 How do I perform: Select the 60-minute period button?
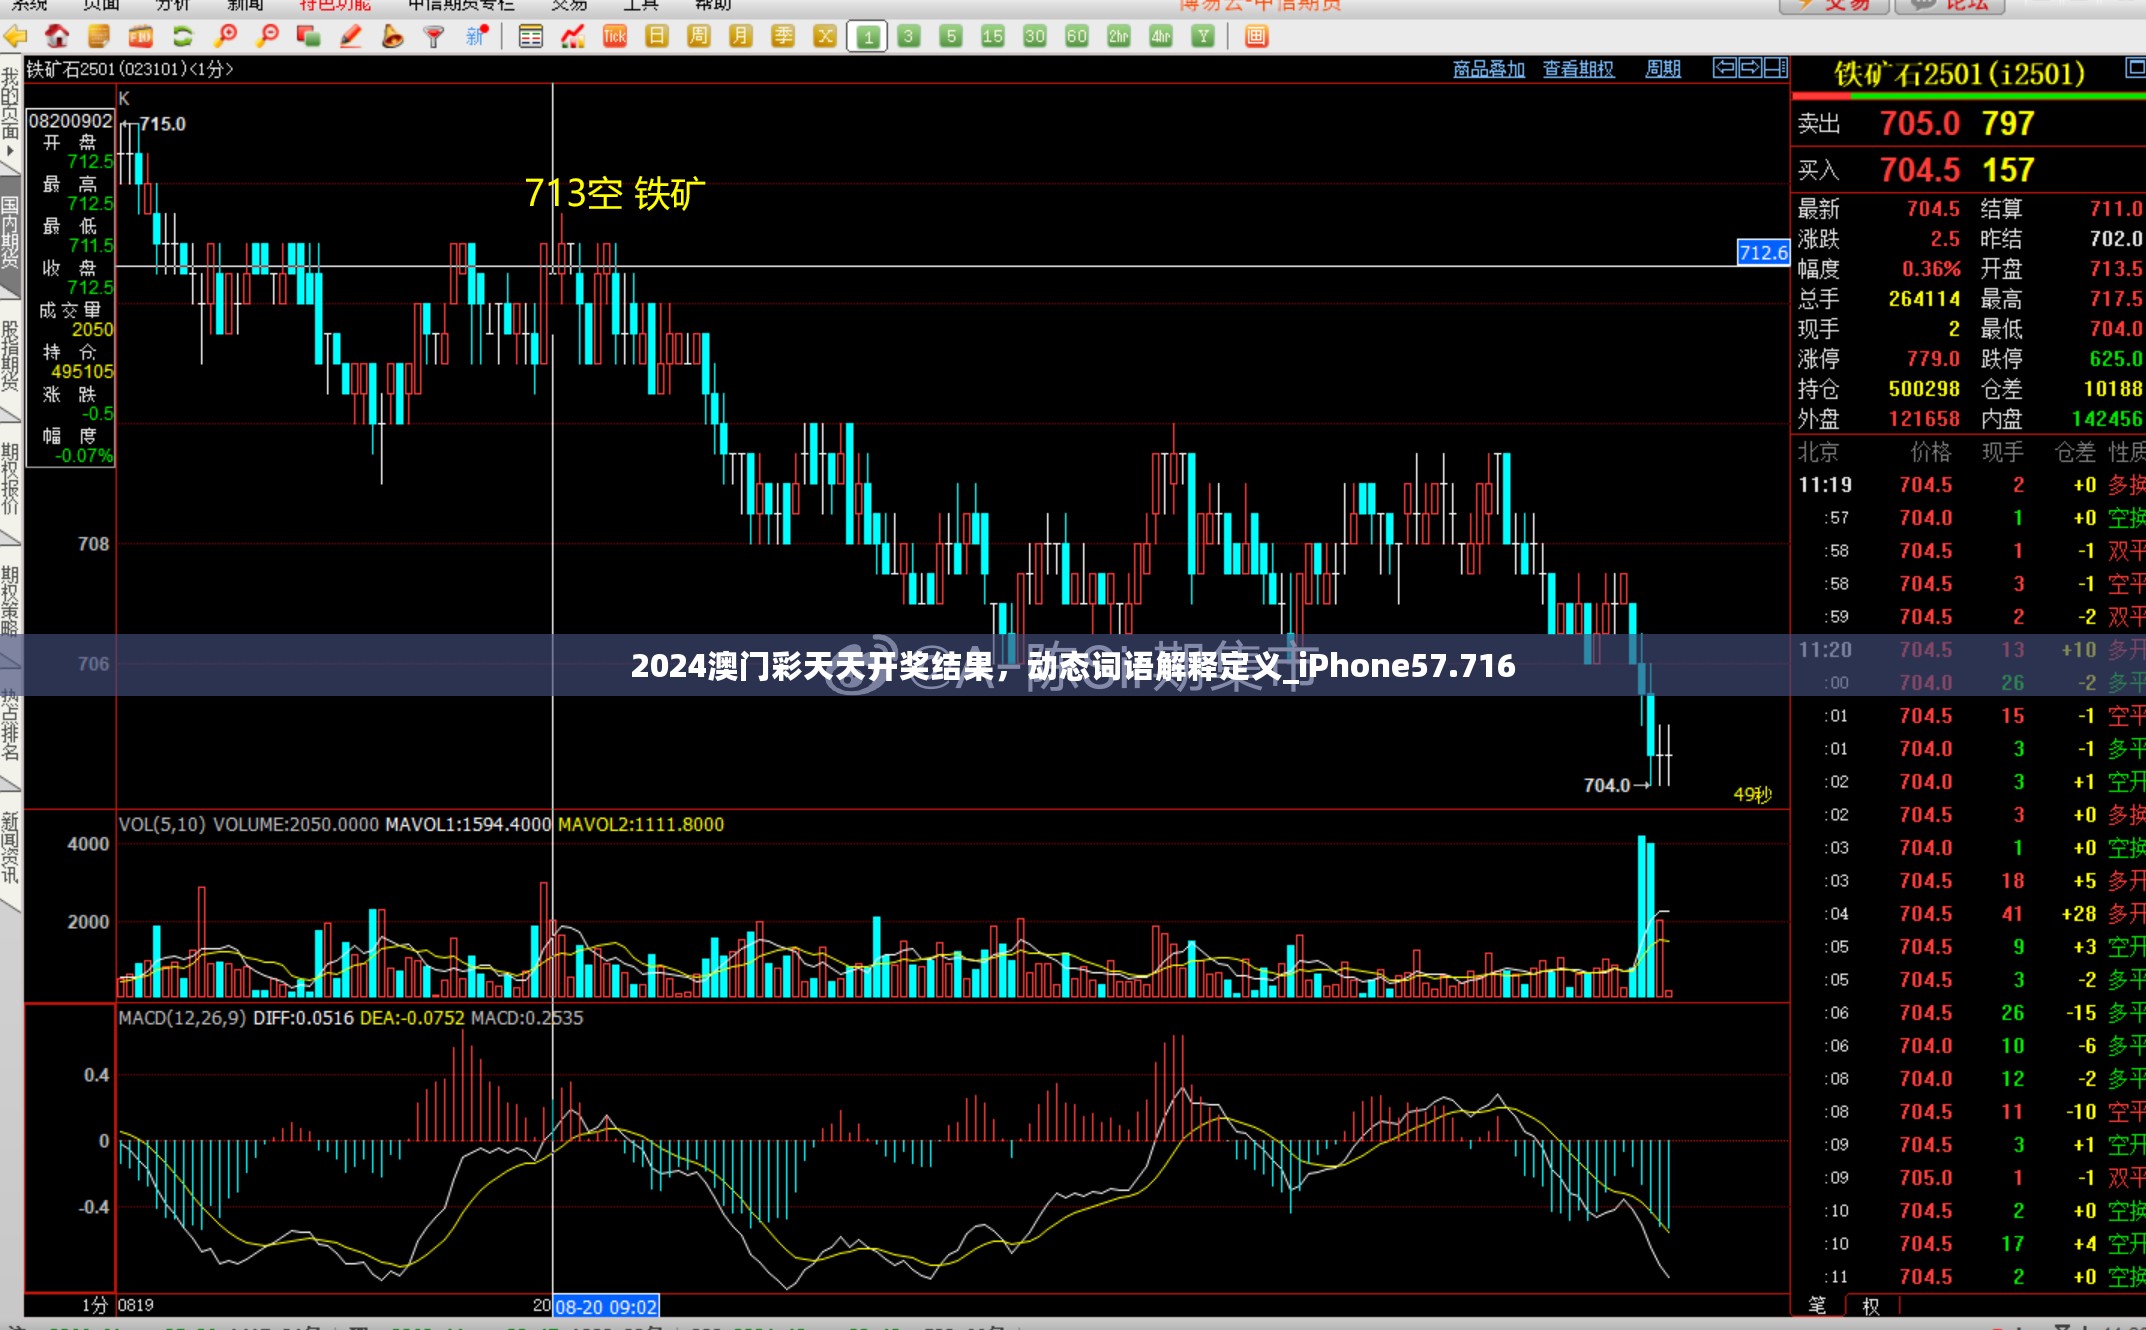click(x=1077, y=38)
